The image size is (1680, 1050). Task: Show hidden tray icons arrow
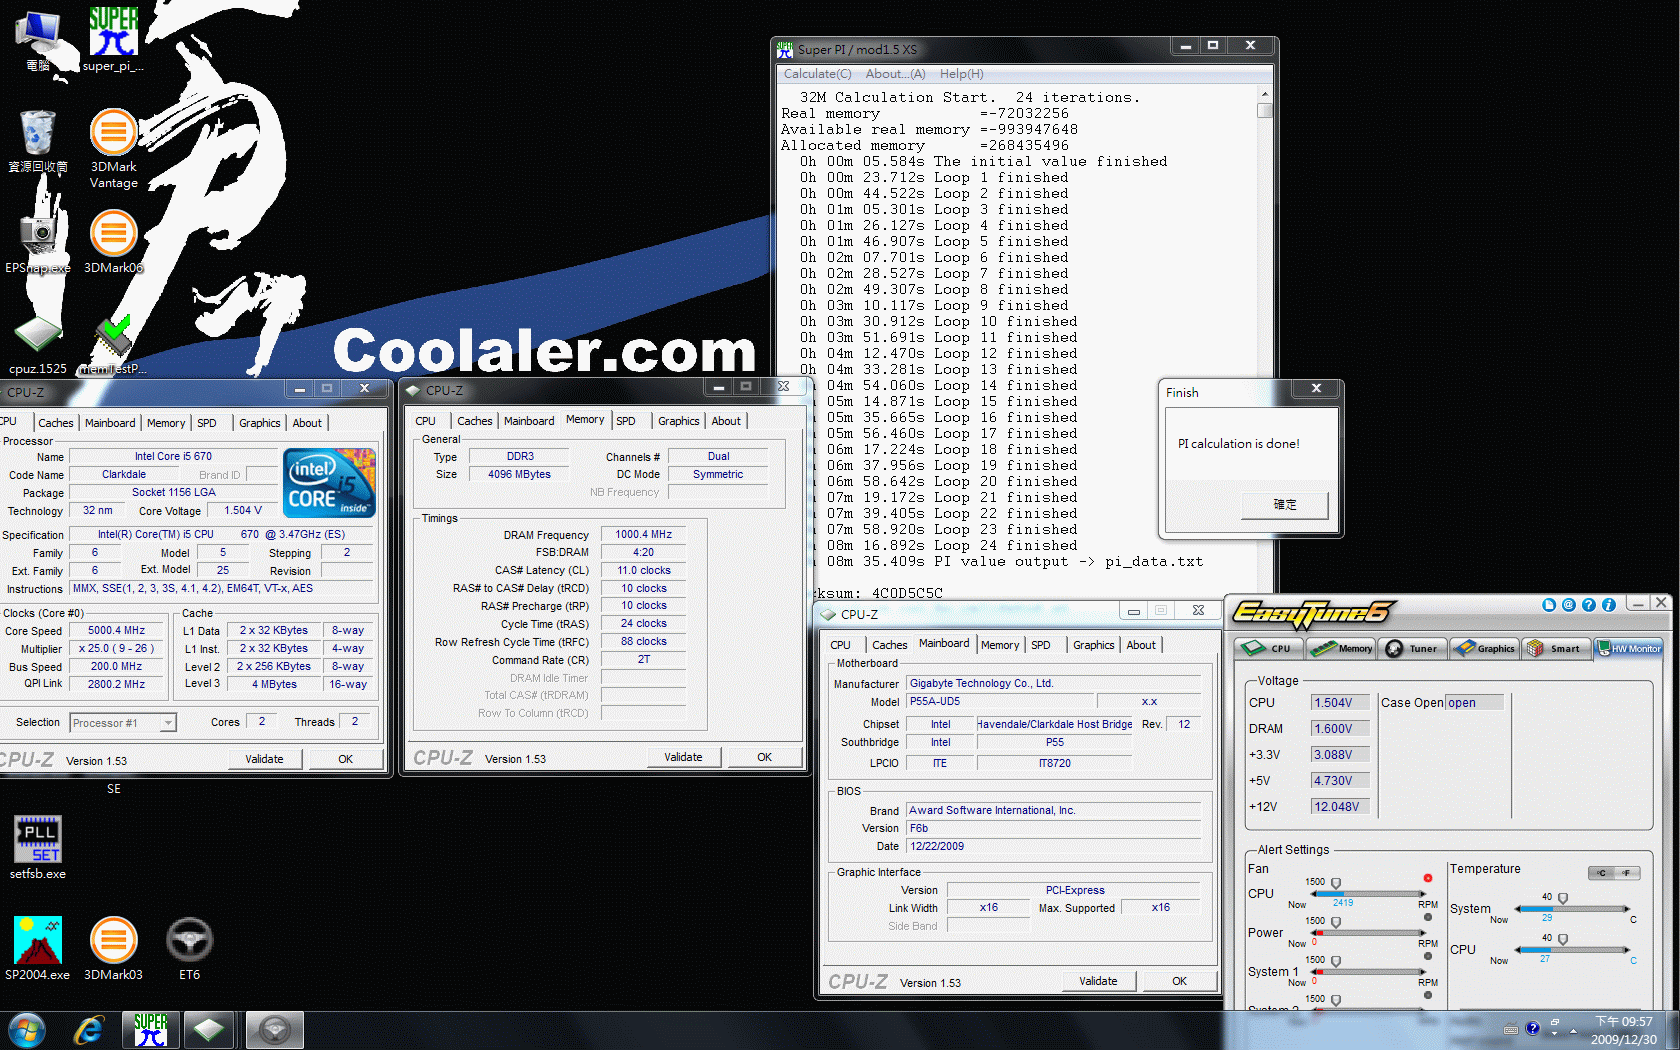[x=1573, y=1030]
